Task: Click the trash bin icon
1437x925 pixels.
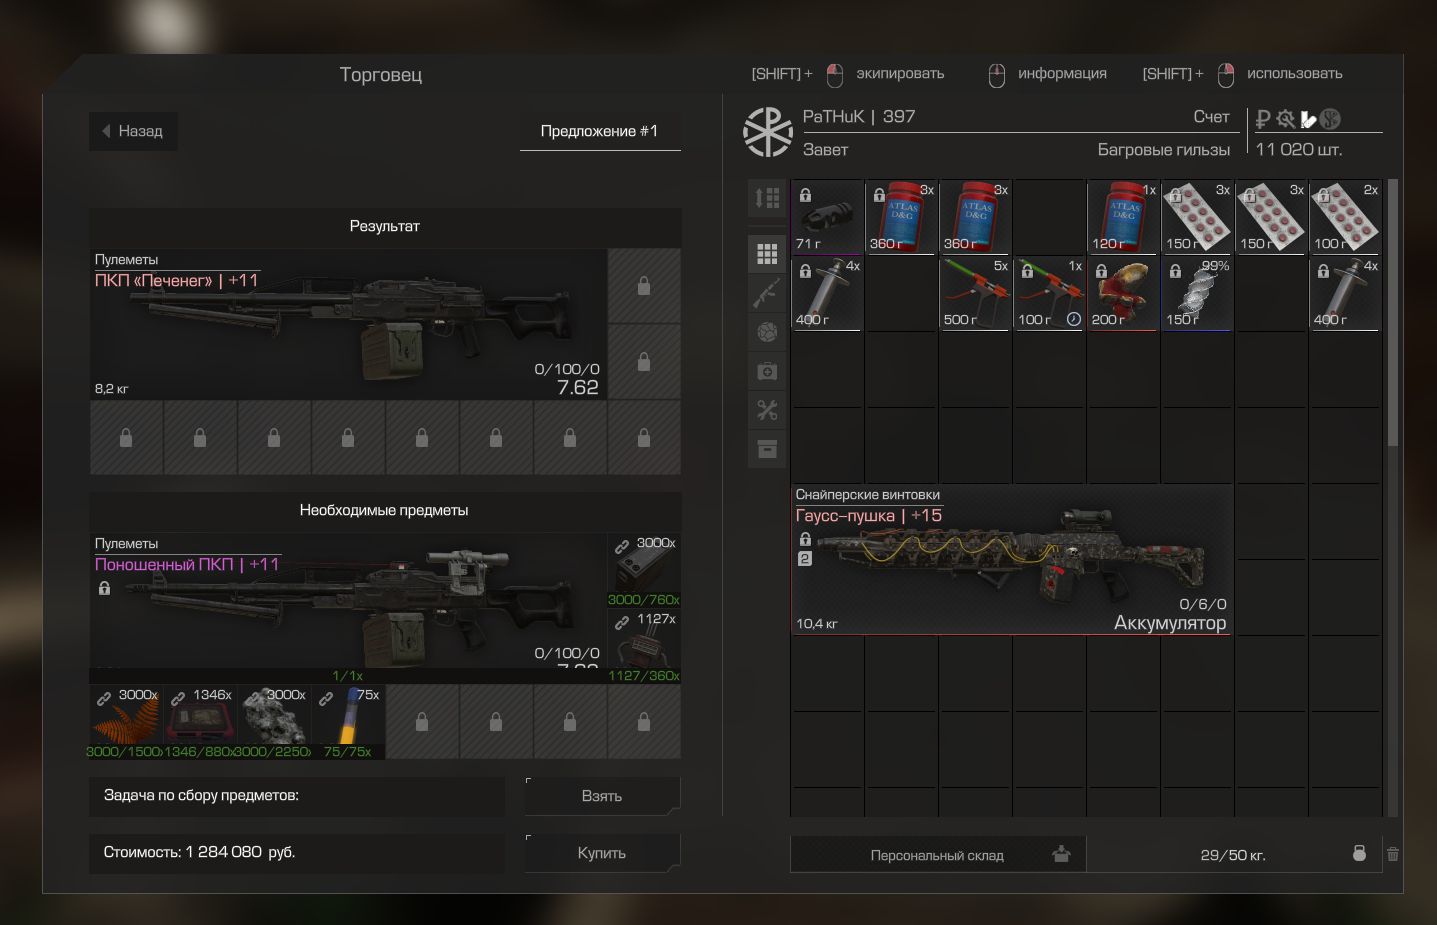Action: coord(1392,854)
